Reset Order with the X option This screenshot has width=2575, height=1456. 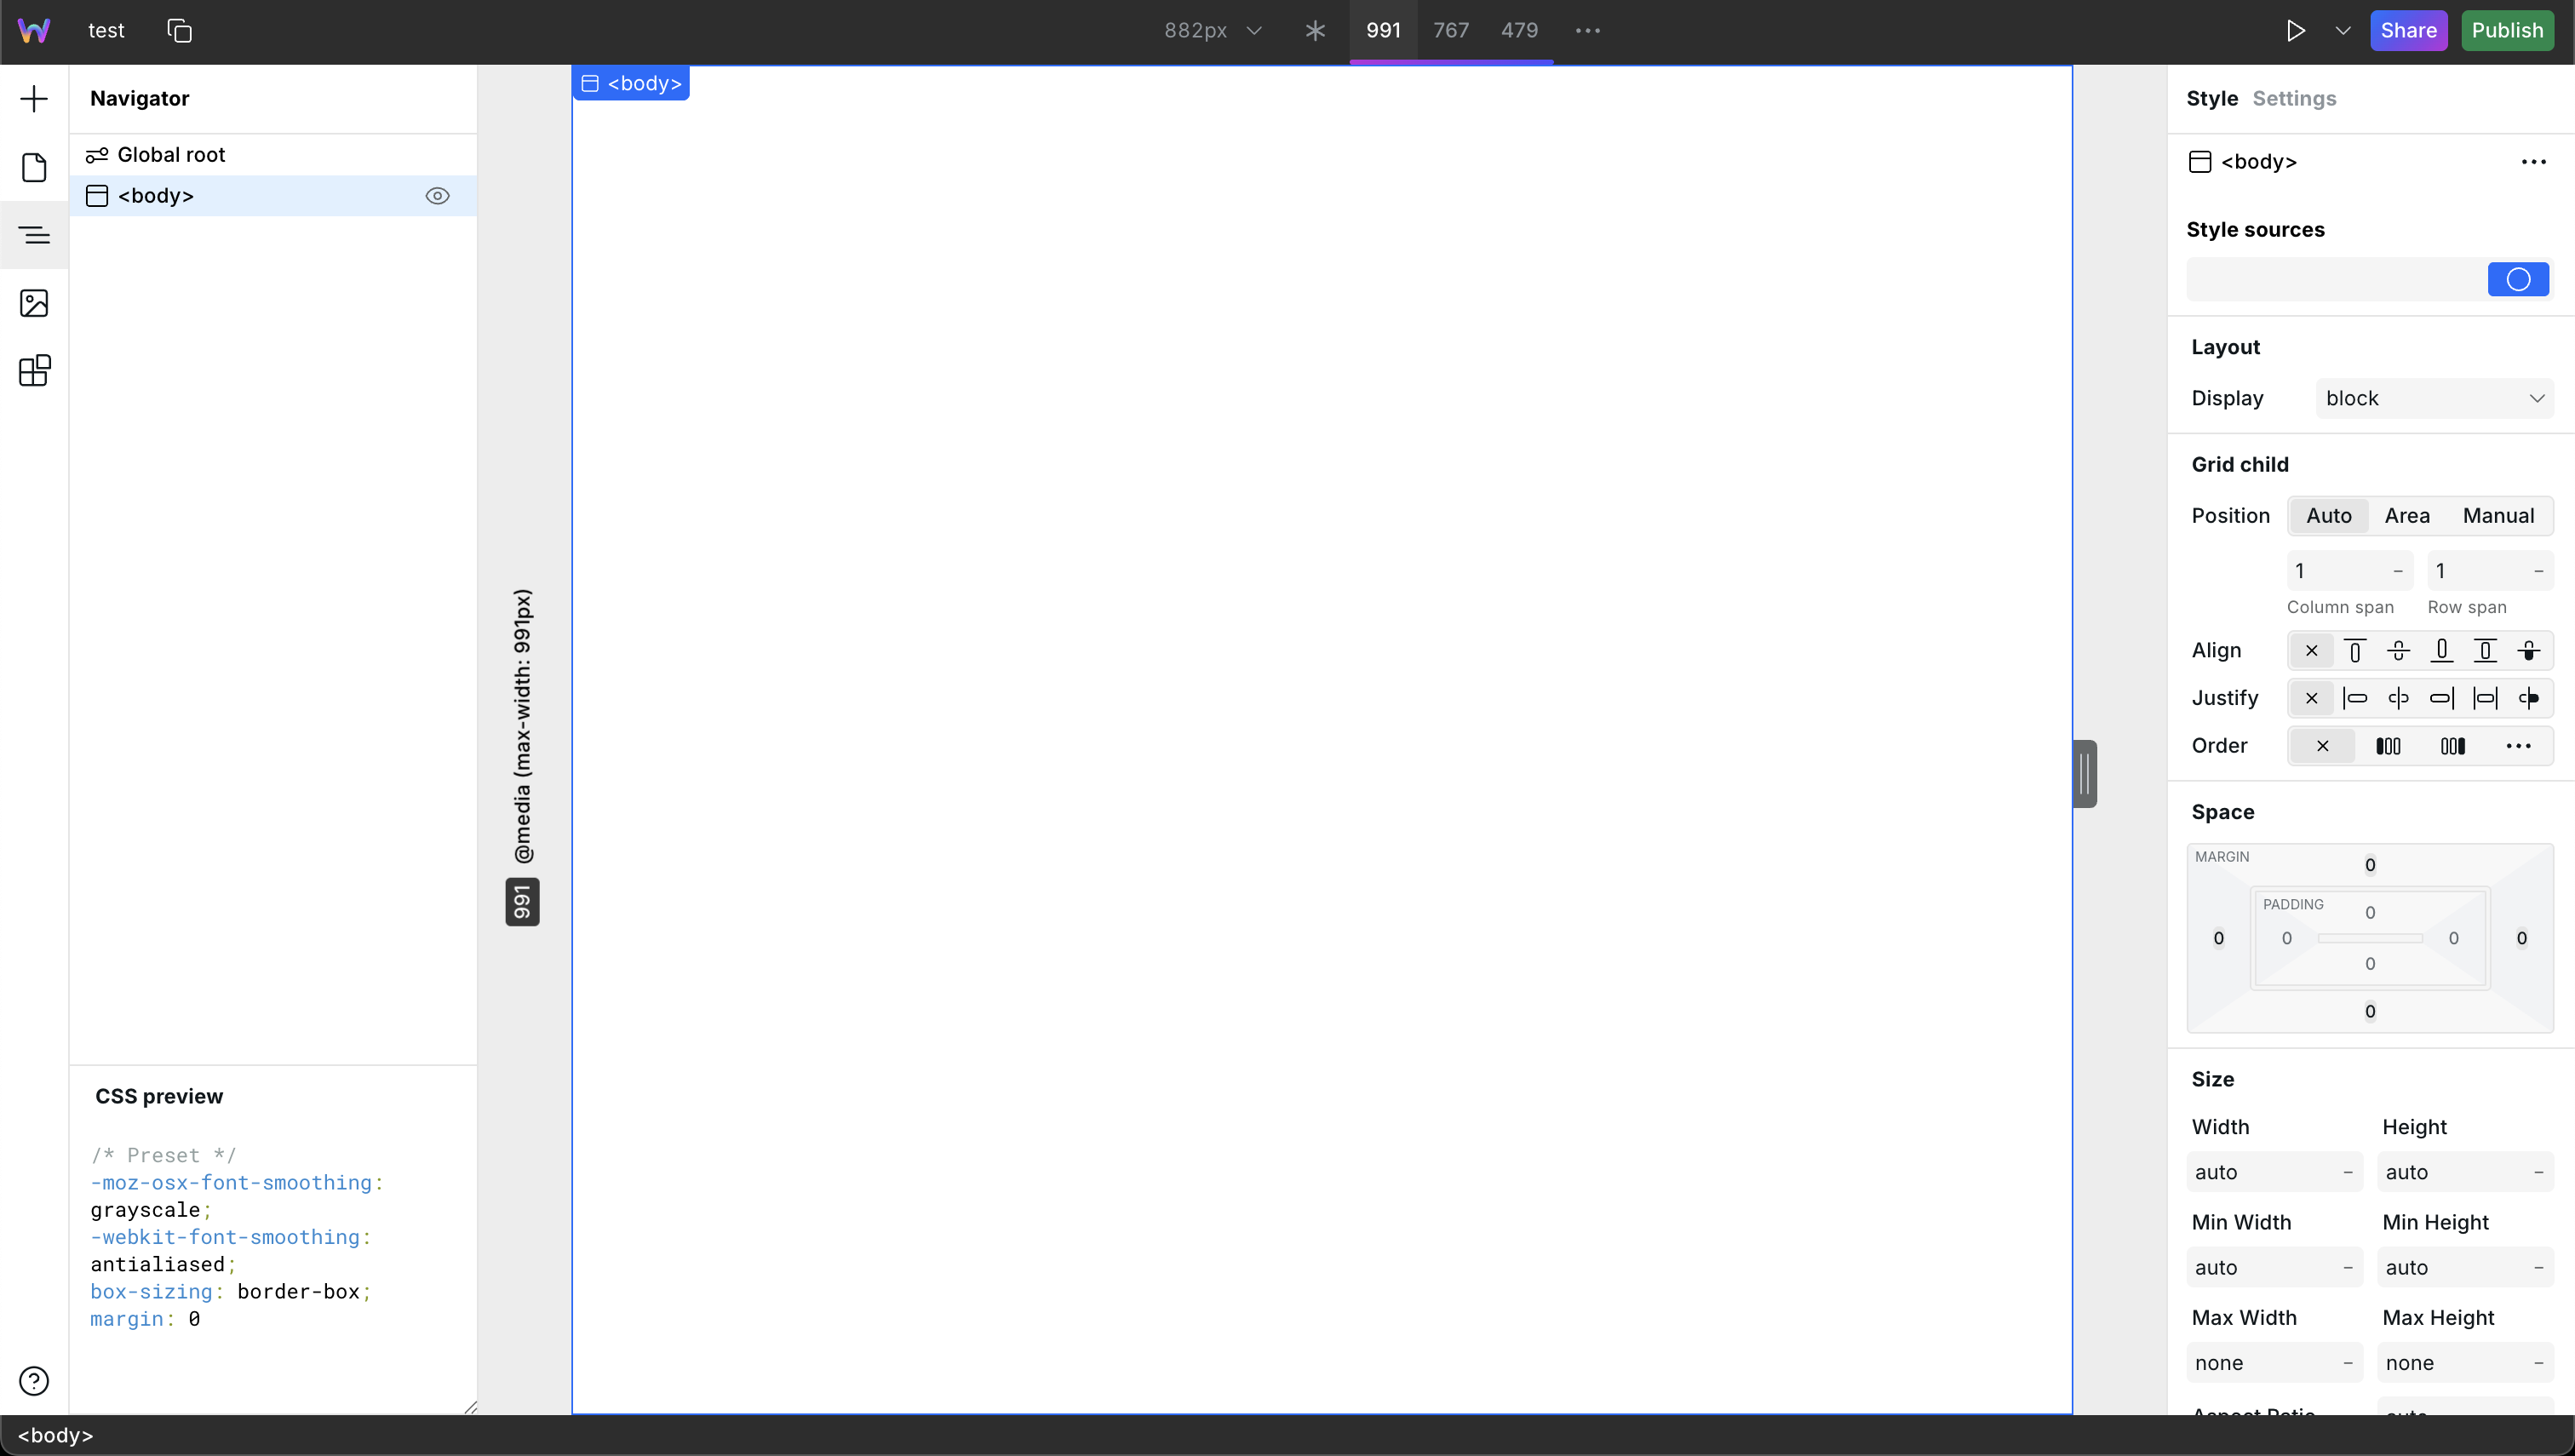coord(2323,746)
